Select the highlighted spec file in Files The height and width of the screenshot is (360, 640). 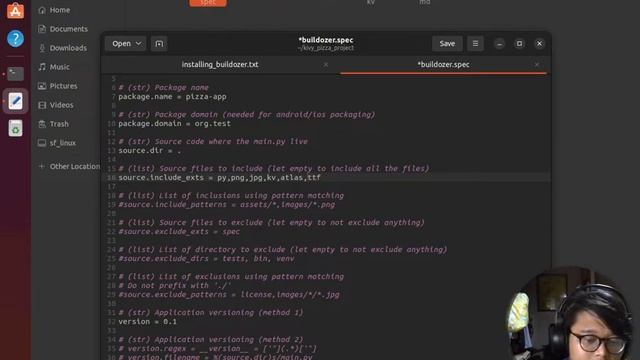coord(208,2)
